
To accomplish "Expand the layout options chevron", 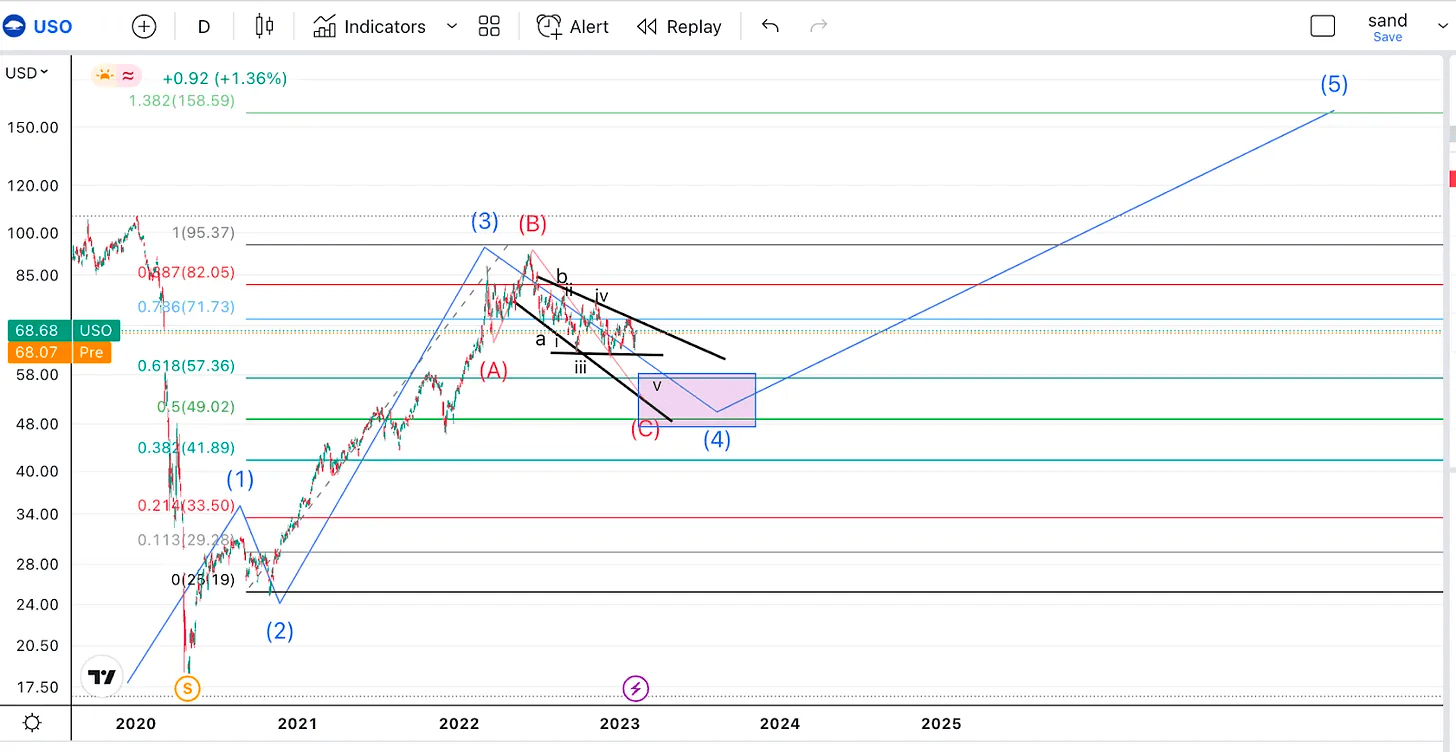I will 1443,26.
